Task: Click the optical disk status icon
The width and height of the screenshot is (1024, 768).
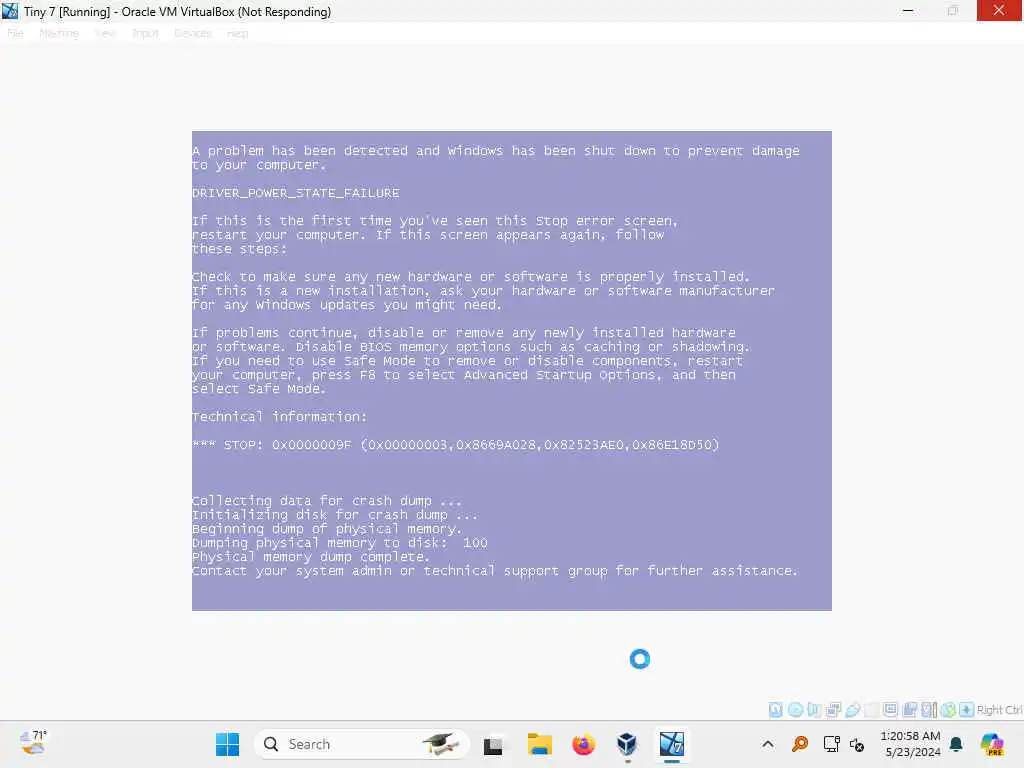Action: [x=795, y=710]
